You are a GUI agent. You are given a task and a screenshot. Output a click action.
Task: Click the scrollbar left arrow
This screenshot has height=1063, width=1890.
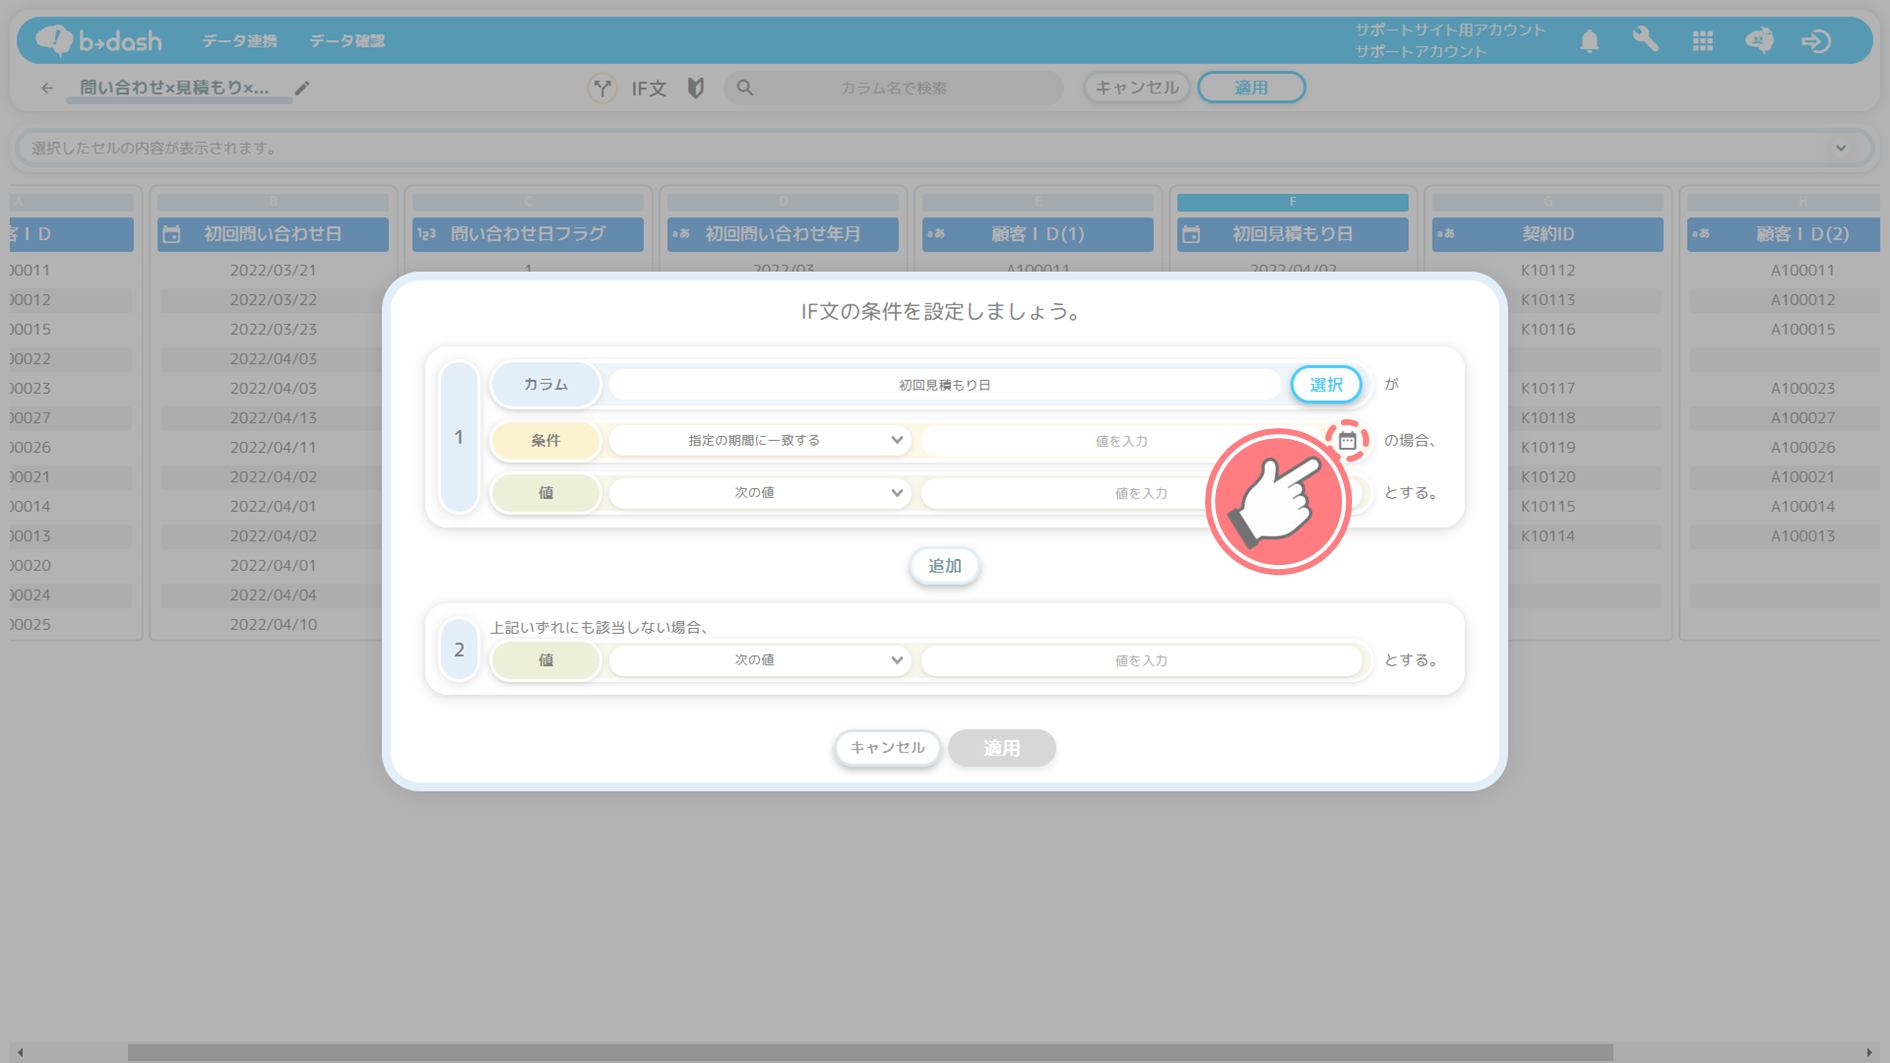click(20, 1052)
